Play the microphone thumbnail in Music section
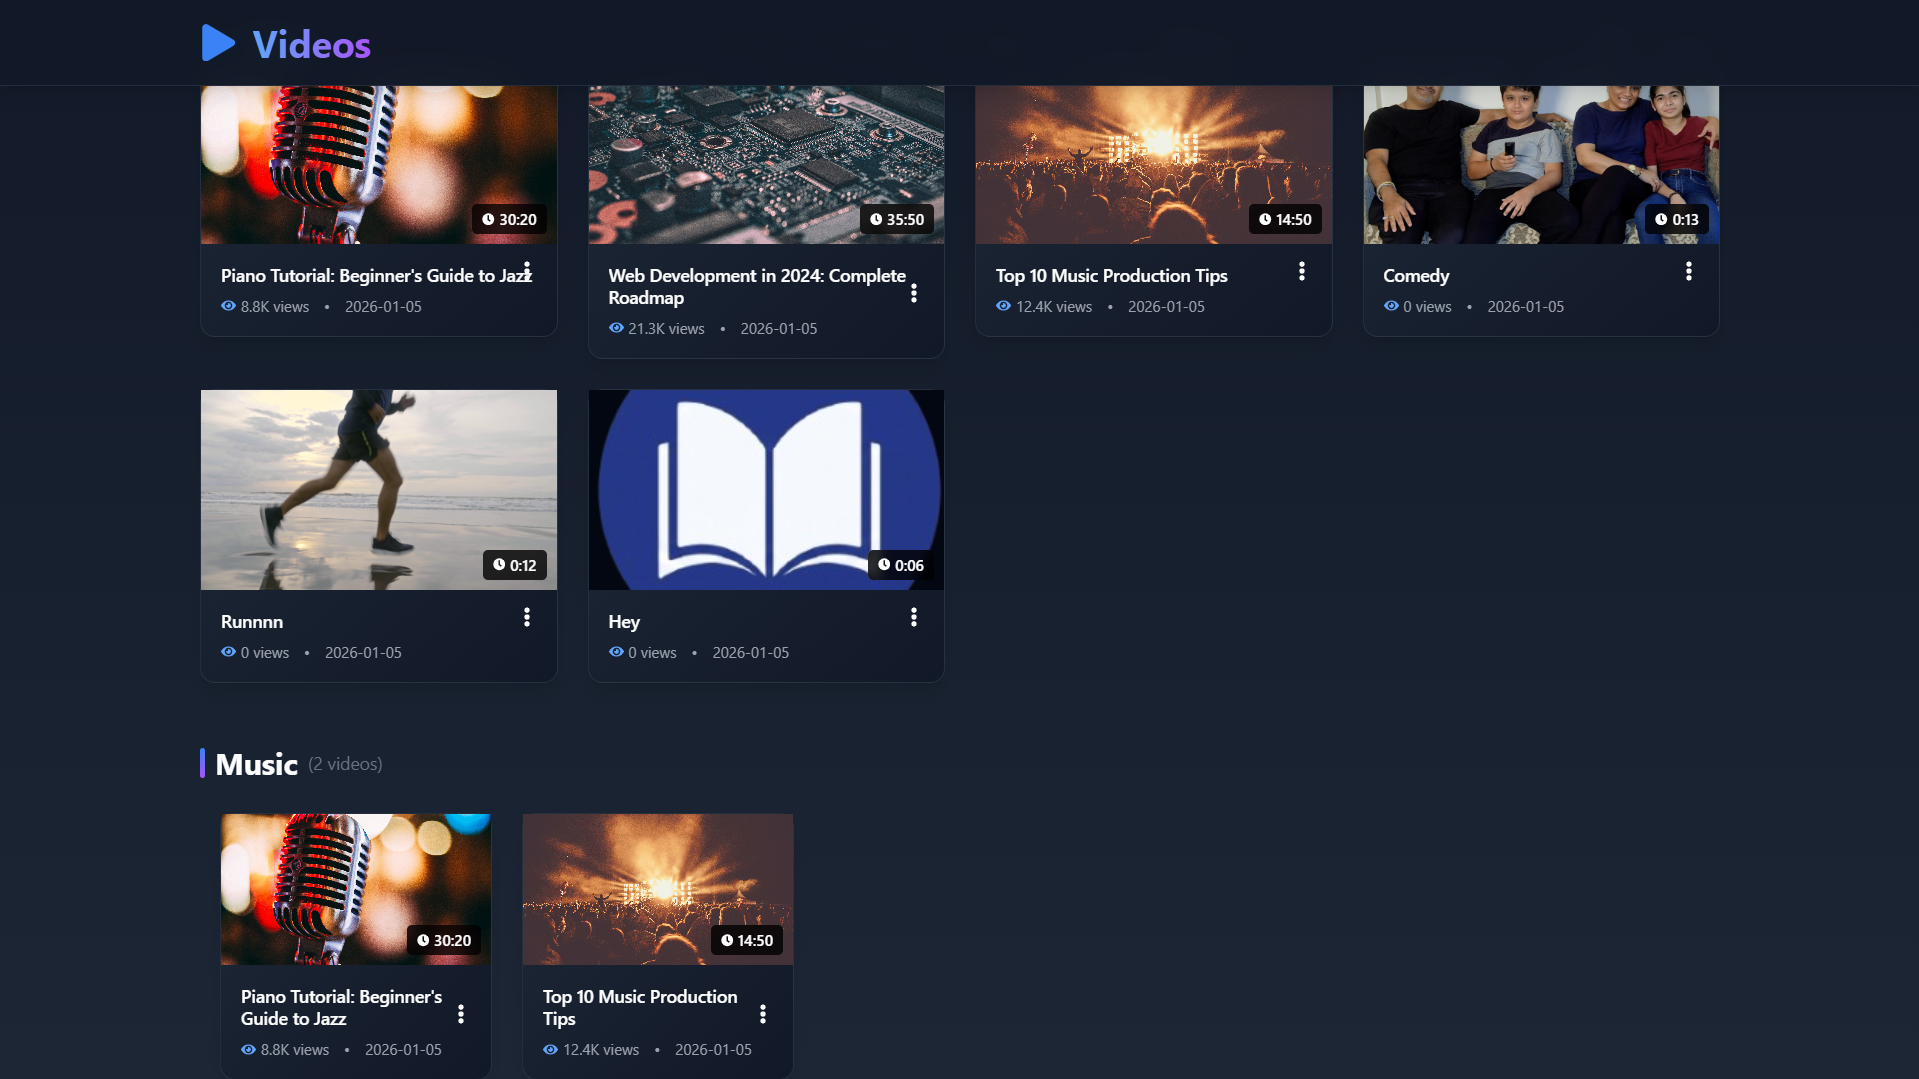 click(x=356, y=888)
